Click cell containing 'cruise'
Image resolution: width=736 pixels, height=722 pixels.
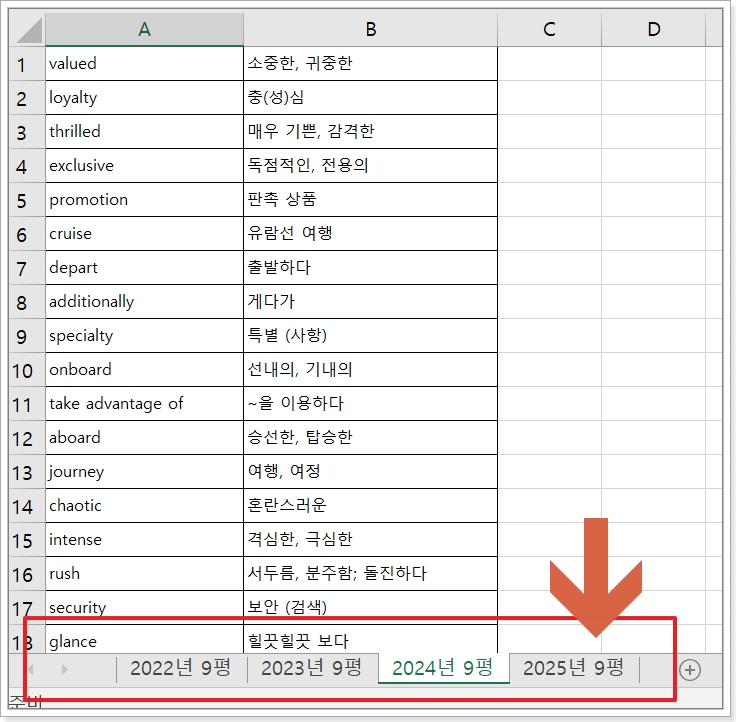click(144, 234)
